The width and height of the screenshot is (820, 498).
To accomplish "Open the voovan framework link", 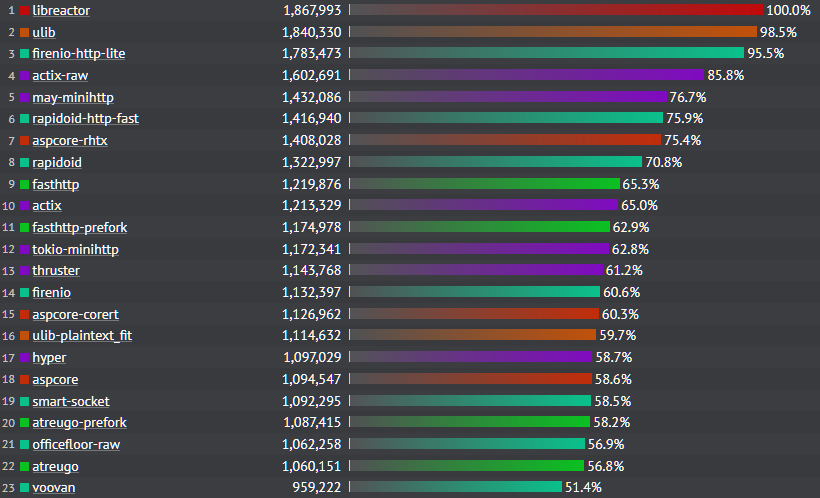I will click(53, 488).
